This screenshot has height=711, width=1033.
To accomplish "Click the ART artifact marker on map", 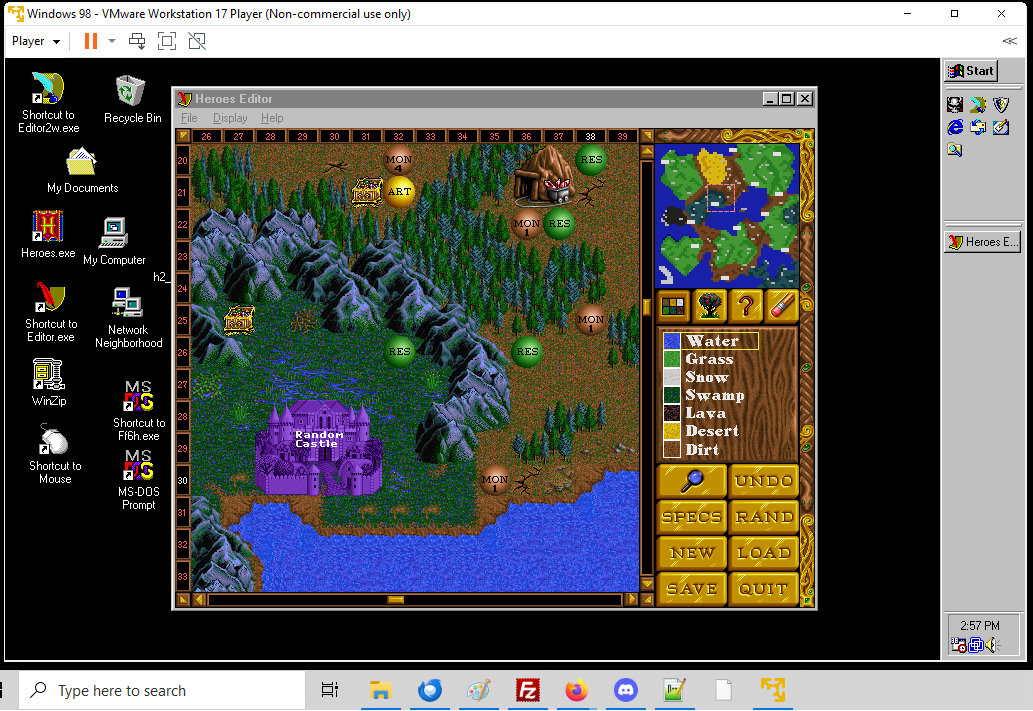I will tap(399, 192).
